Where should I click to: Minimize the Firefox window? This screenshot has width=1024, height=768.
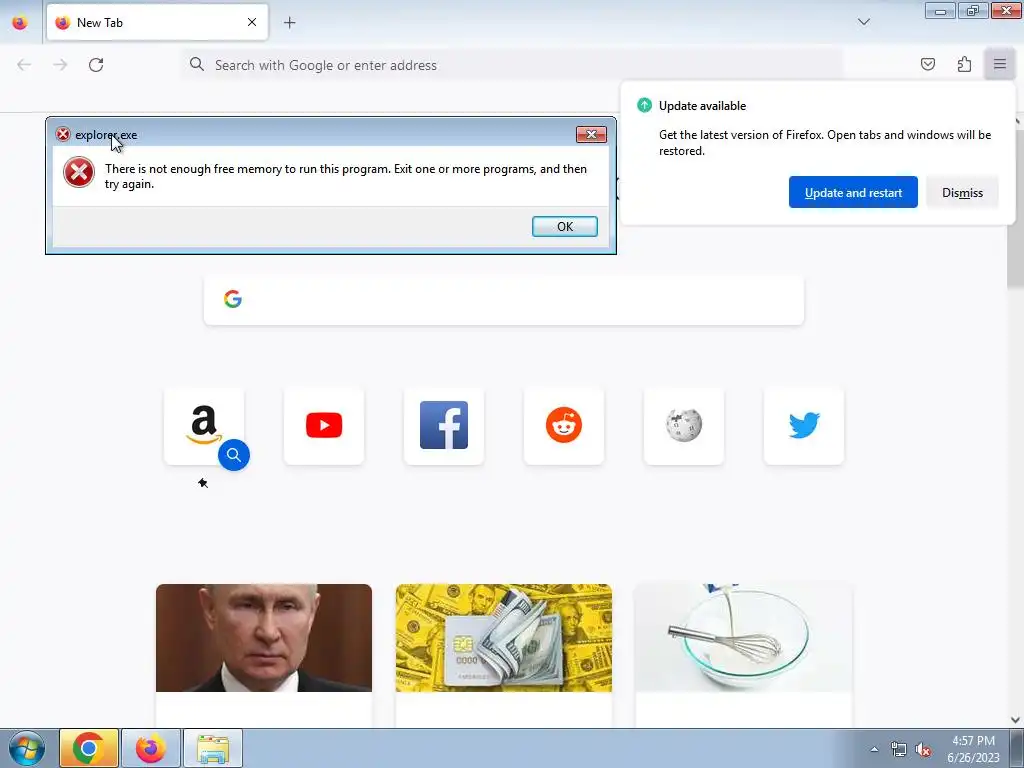pos(940,10)
